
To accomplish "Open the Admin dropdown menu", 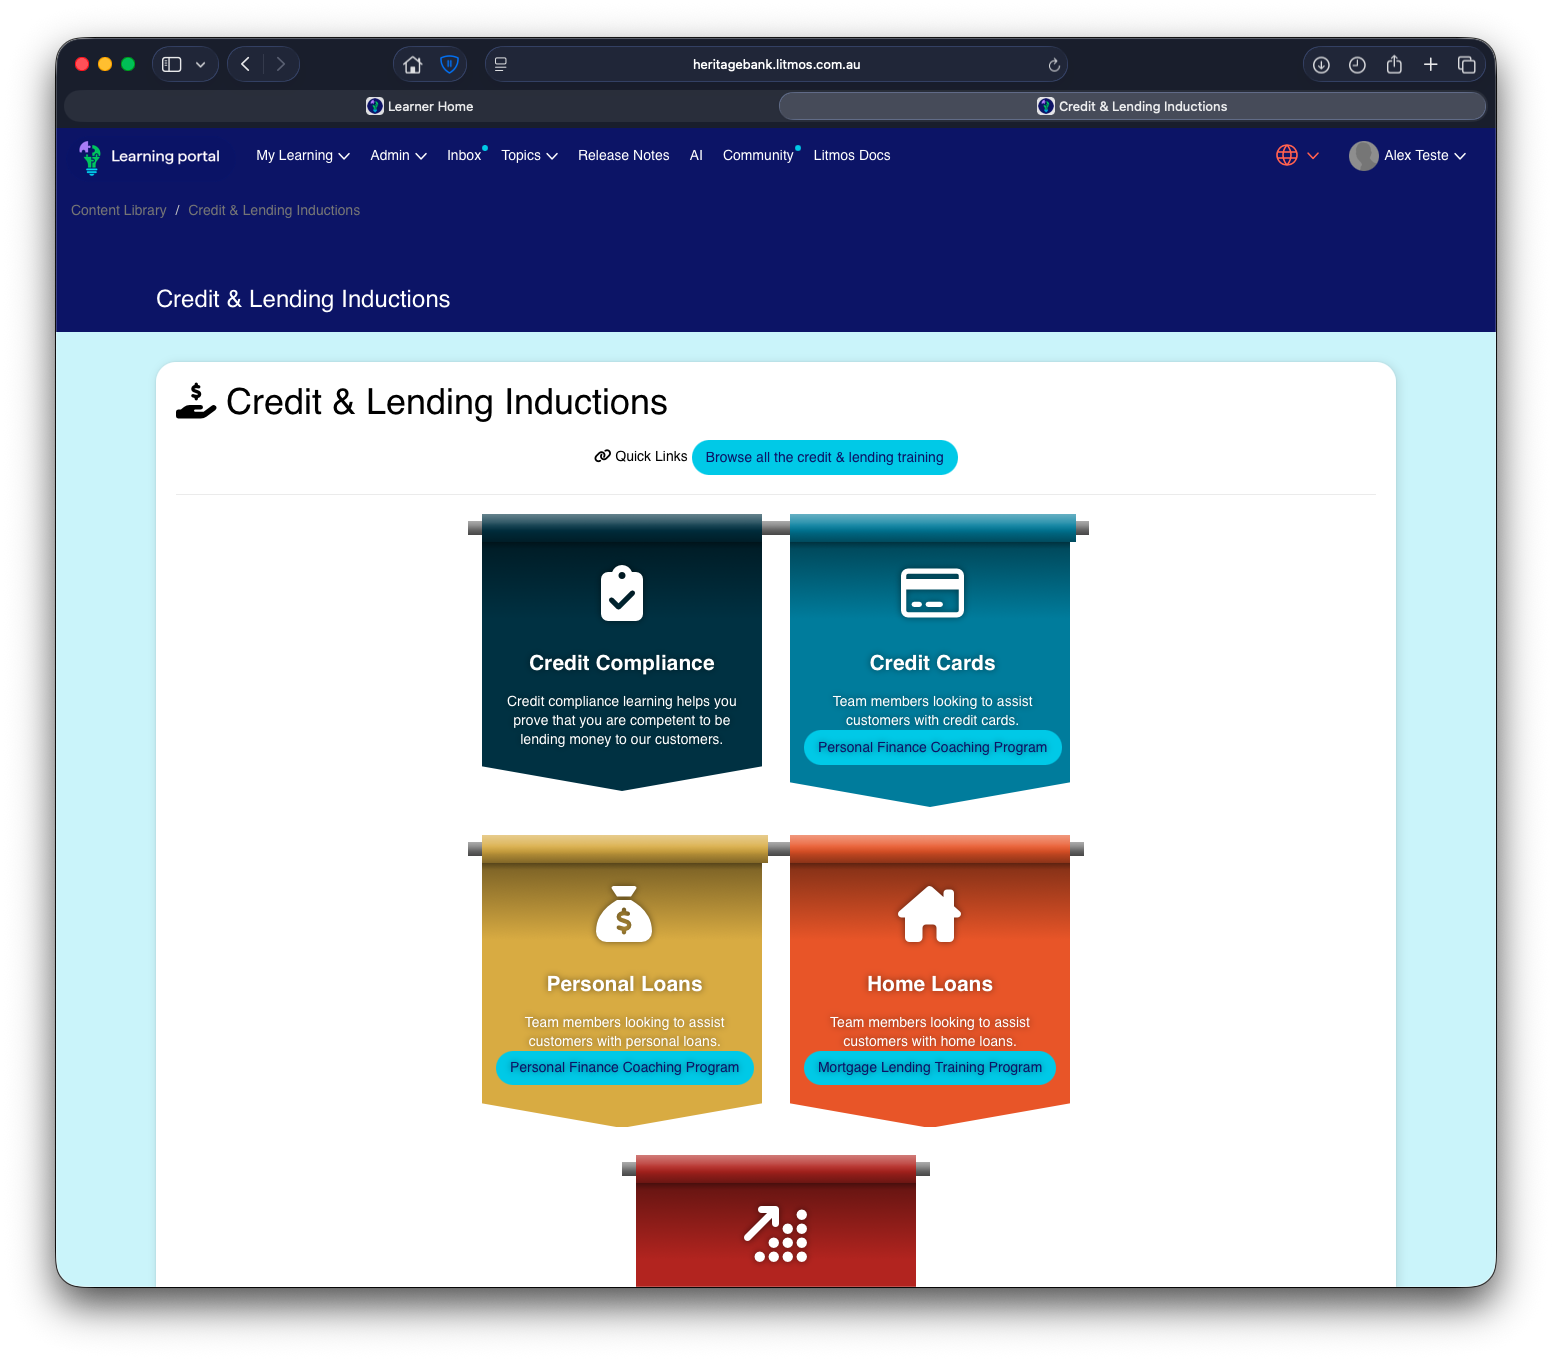I will pos(397,155).
